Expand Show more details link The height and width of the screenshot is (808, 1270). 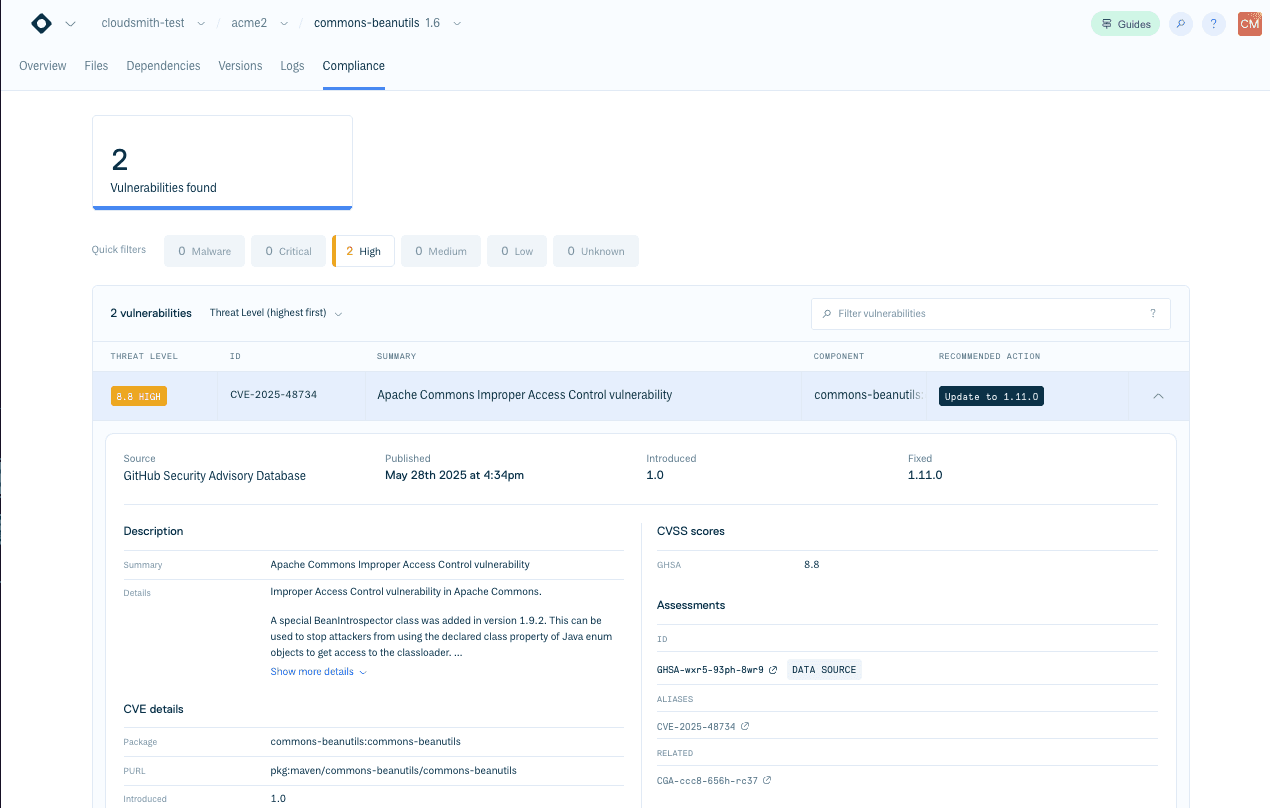[318, 672]
